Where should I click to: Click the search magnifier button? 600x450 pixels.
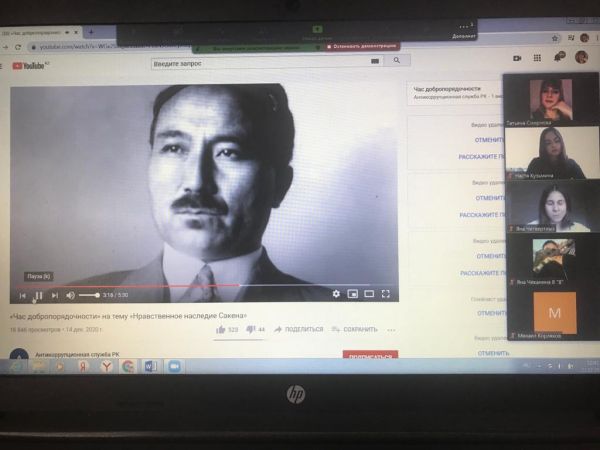coord(397,61)
